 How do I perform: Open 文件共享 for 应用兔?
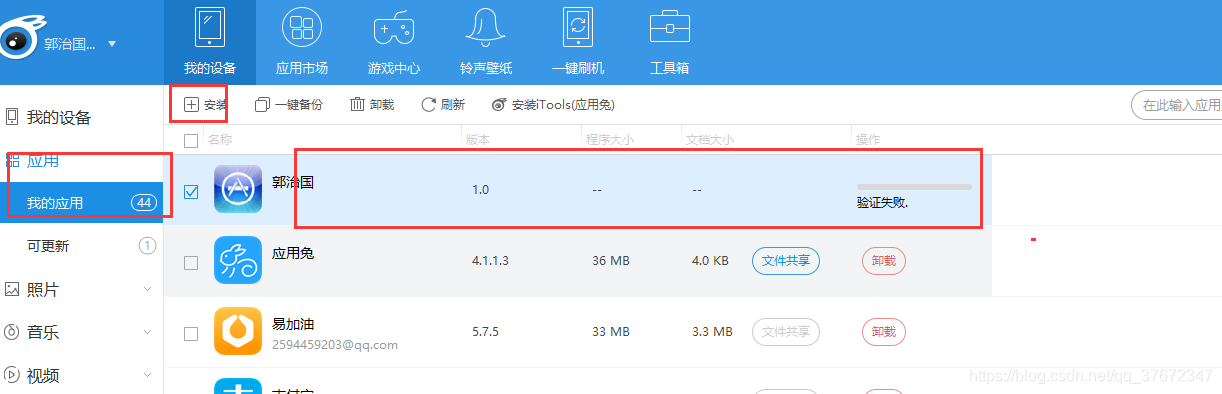pos(786,261)
